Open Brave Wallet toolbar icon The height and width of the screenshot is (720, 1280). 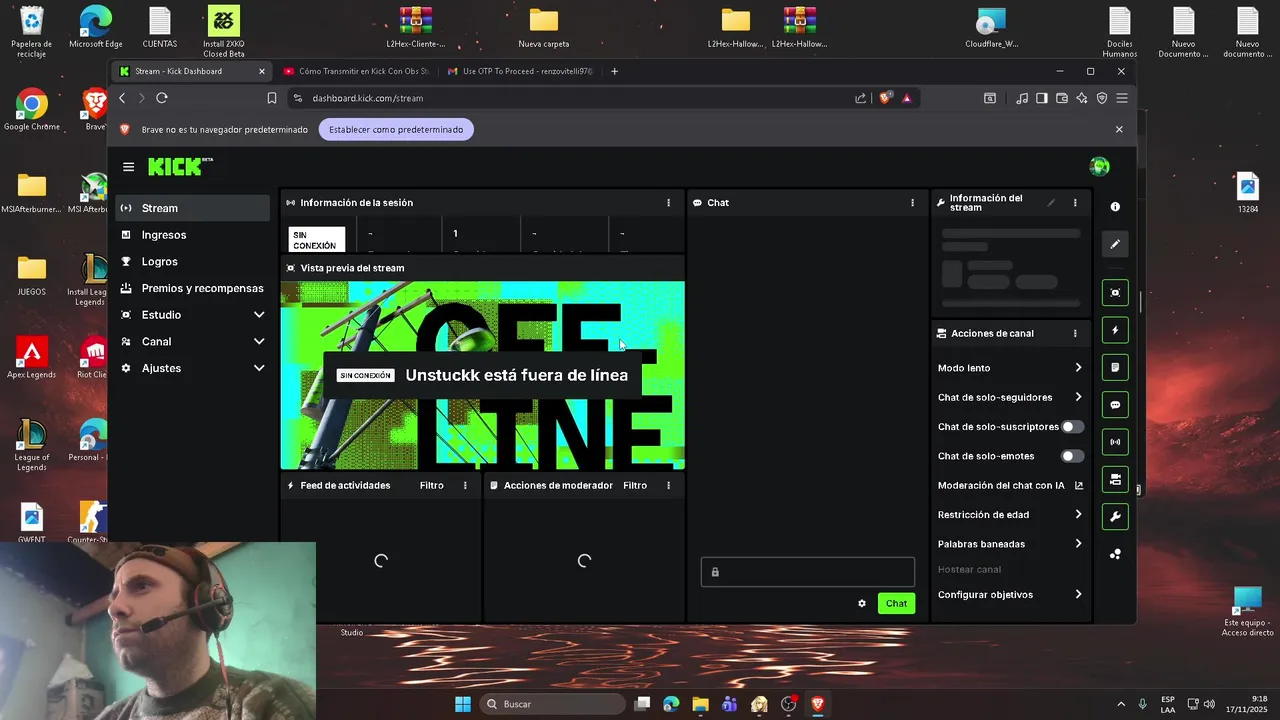click(1062, 98)
